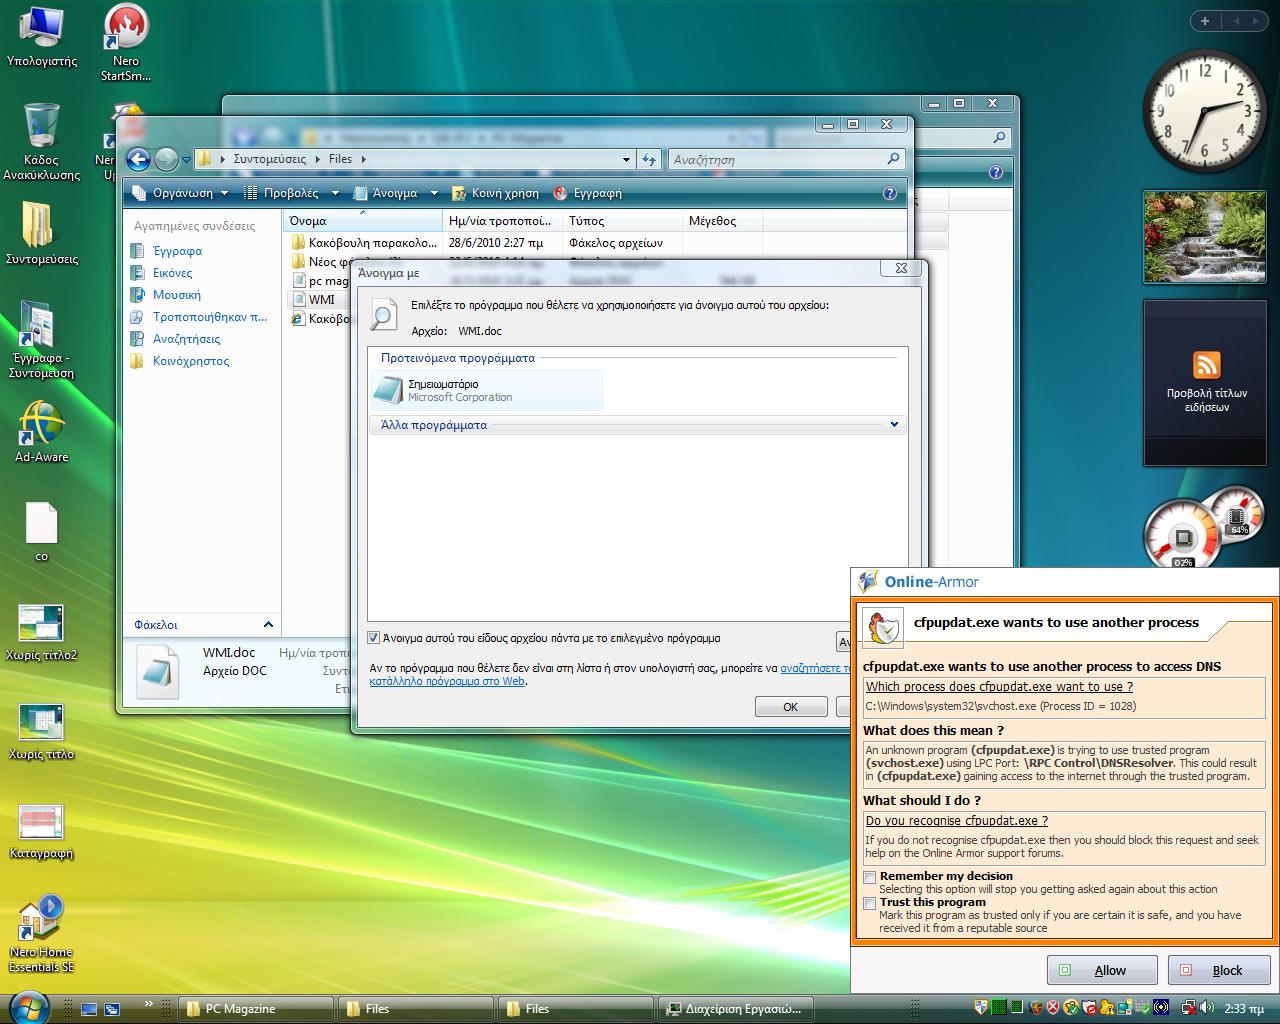This screenshot has width=1280, height=1024.
Task: Select the blank 'co' file on desktop
Action: pos(41,531)
